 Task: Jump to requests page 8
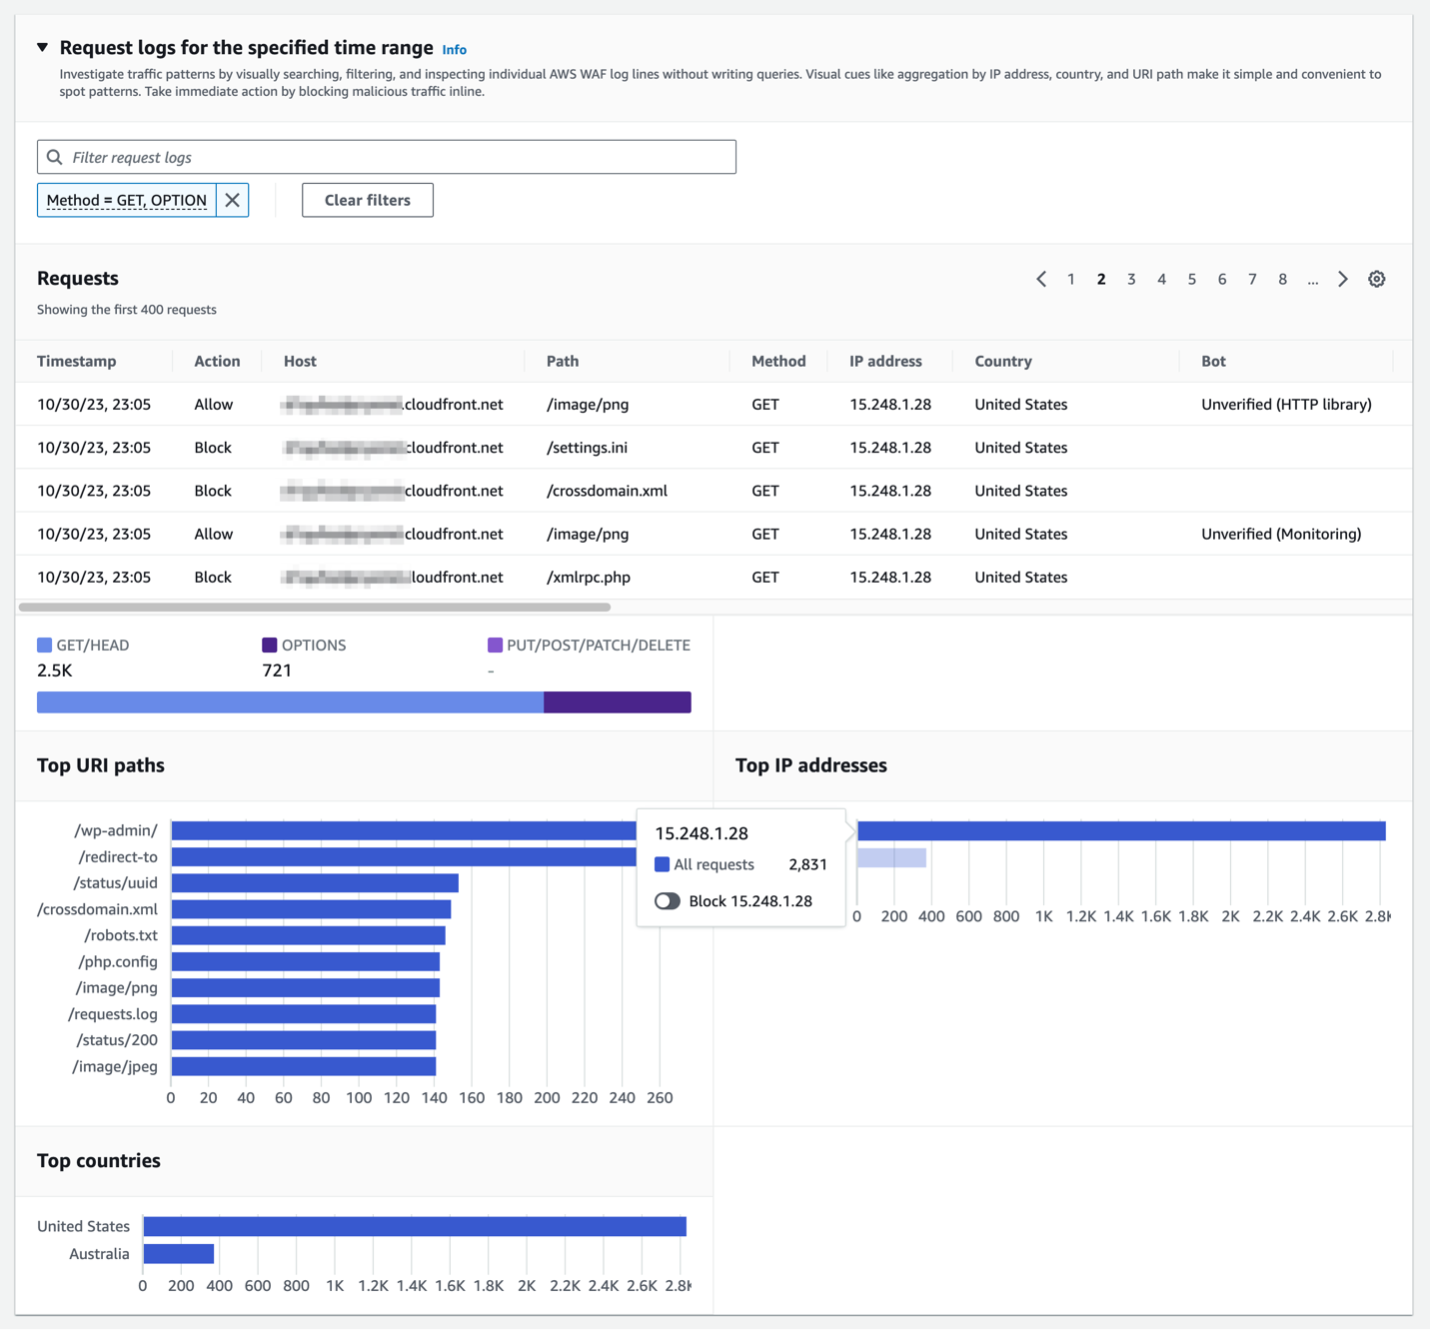[x=1282, y=279]
